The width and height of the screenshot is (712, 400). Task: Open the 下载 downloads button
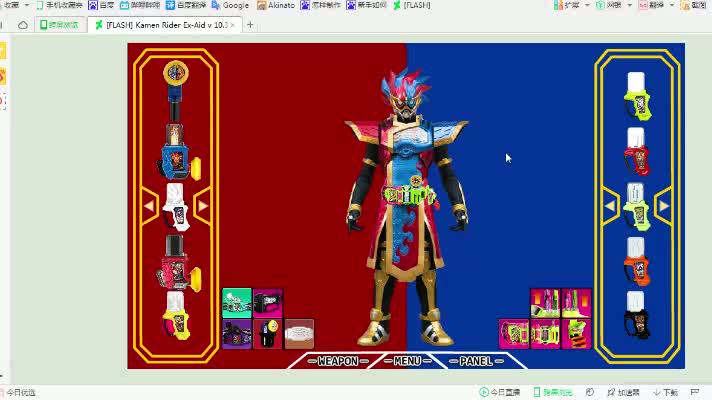tap(665, 392)
